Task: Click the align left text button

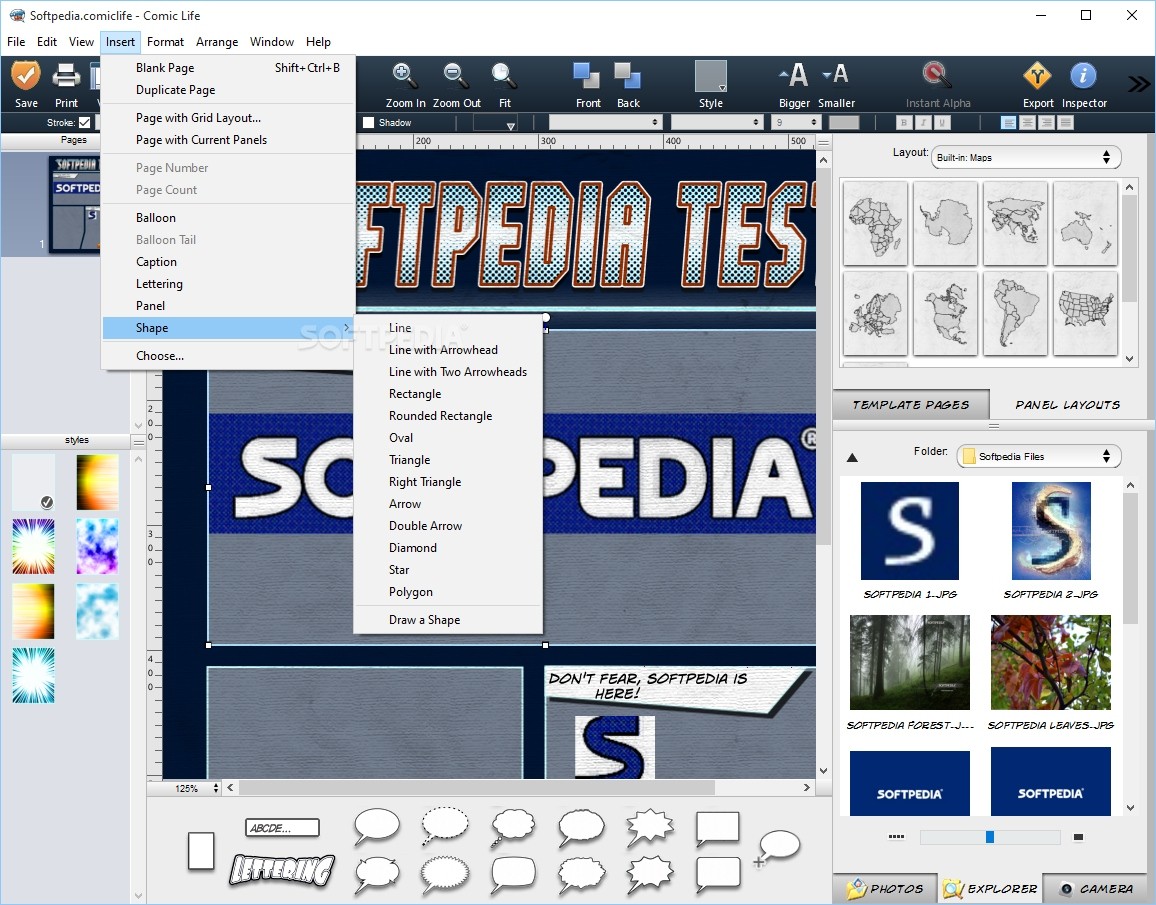Action: pyautogui.click(x=1009, y=122)
